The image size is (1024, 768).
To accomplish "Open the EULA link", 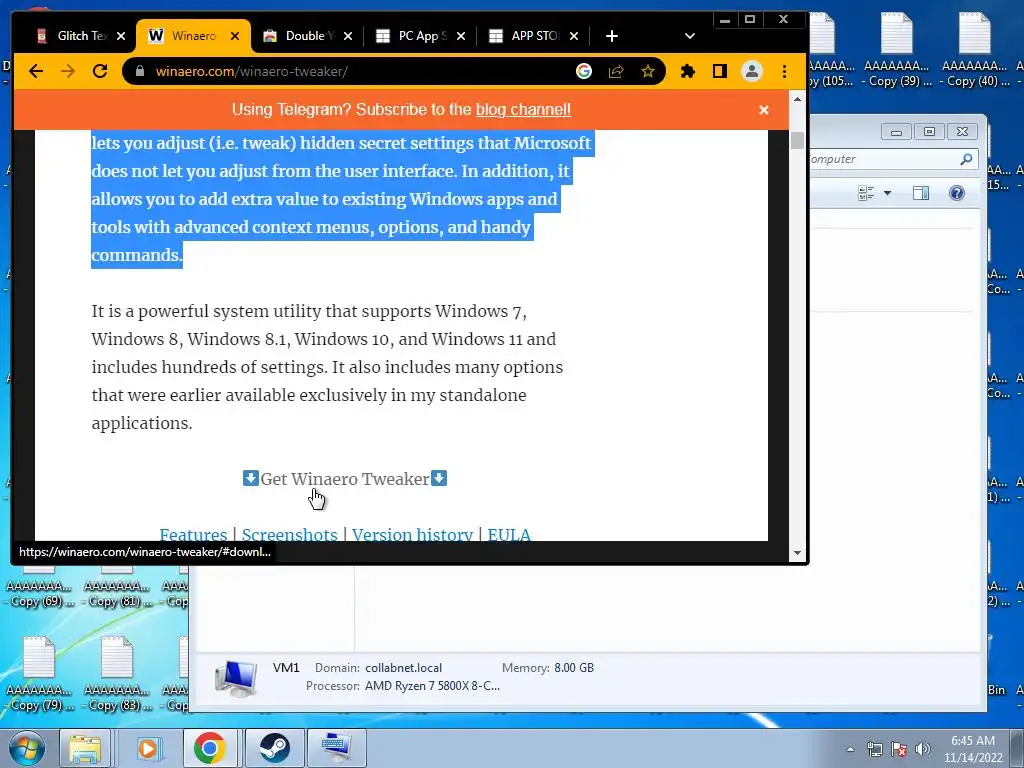I will pos(509,534).
